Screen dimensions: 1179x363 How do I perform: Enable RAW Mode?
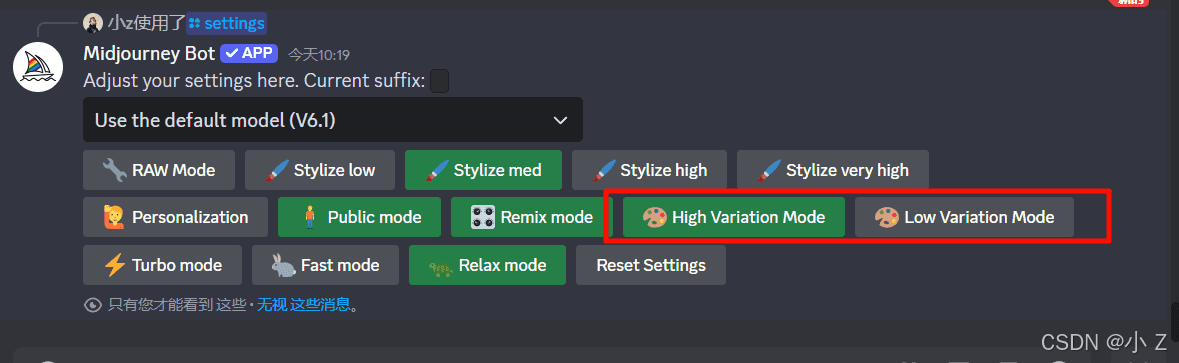159,170
